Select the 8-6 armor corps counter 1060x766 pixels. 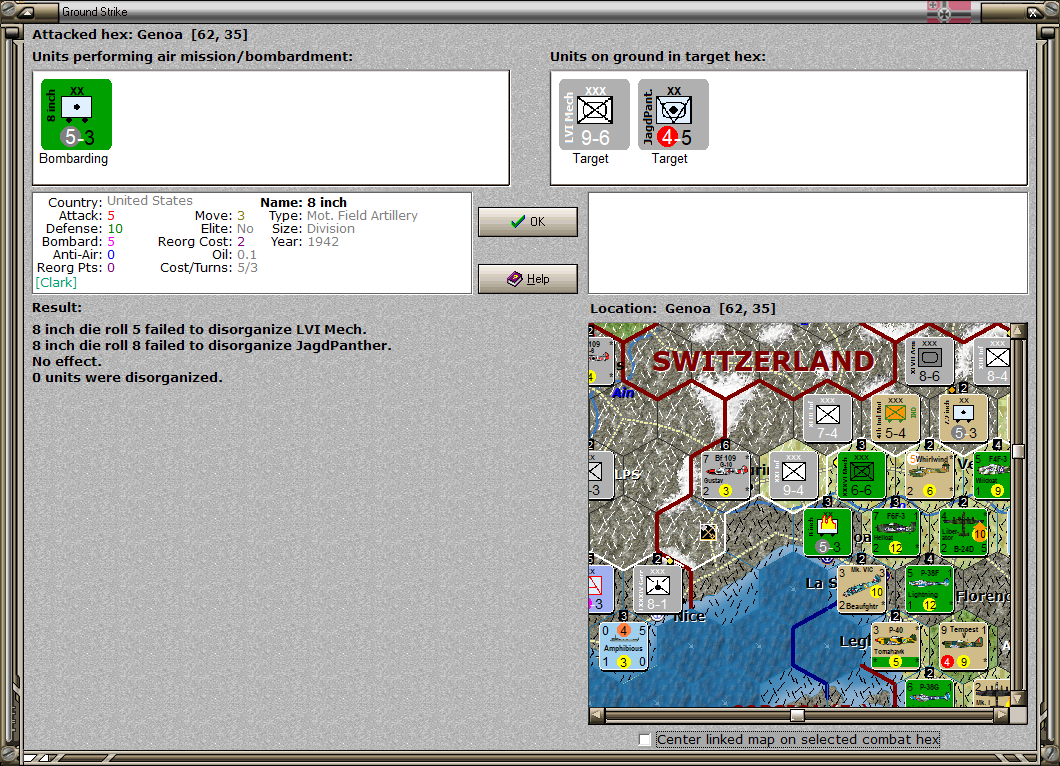(x=930, y=362)
